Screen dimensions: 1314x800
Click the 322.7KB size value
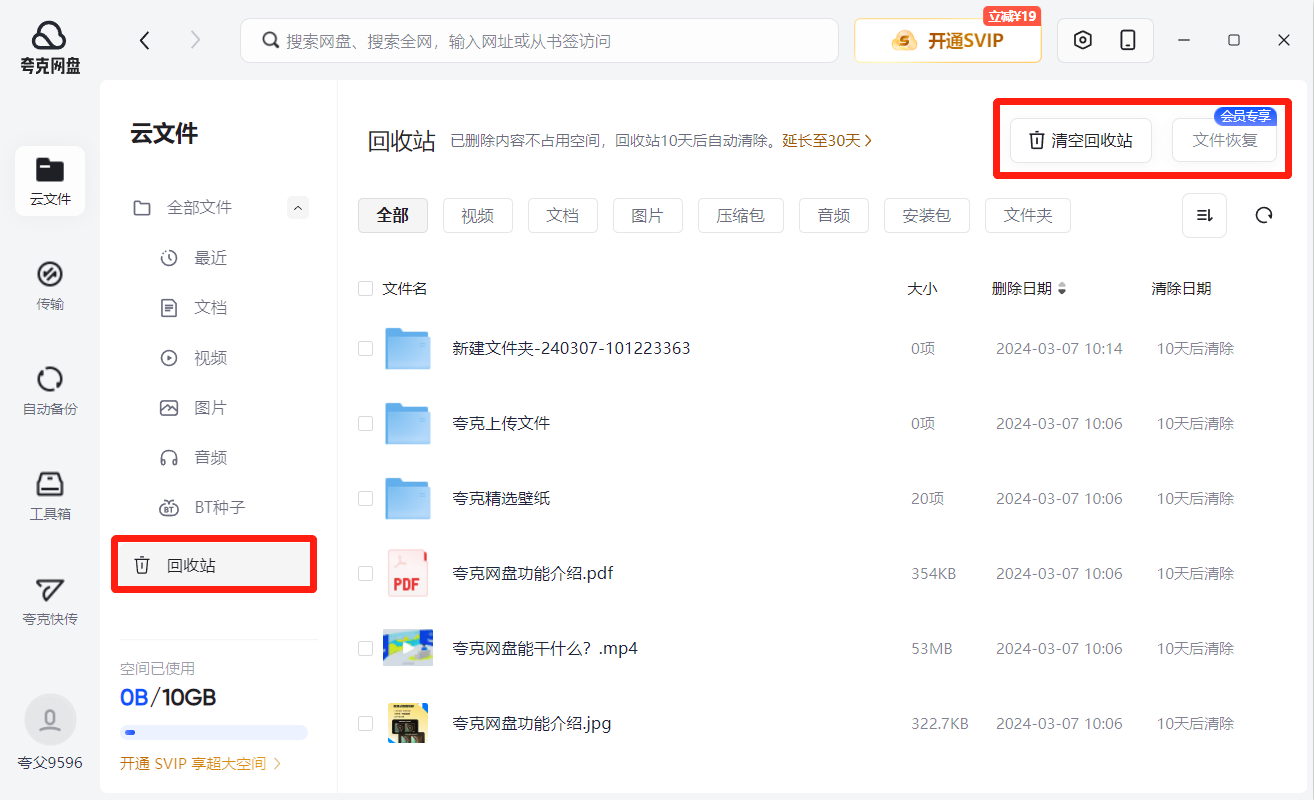pos(939,724)
